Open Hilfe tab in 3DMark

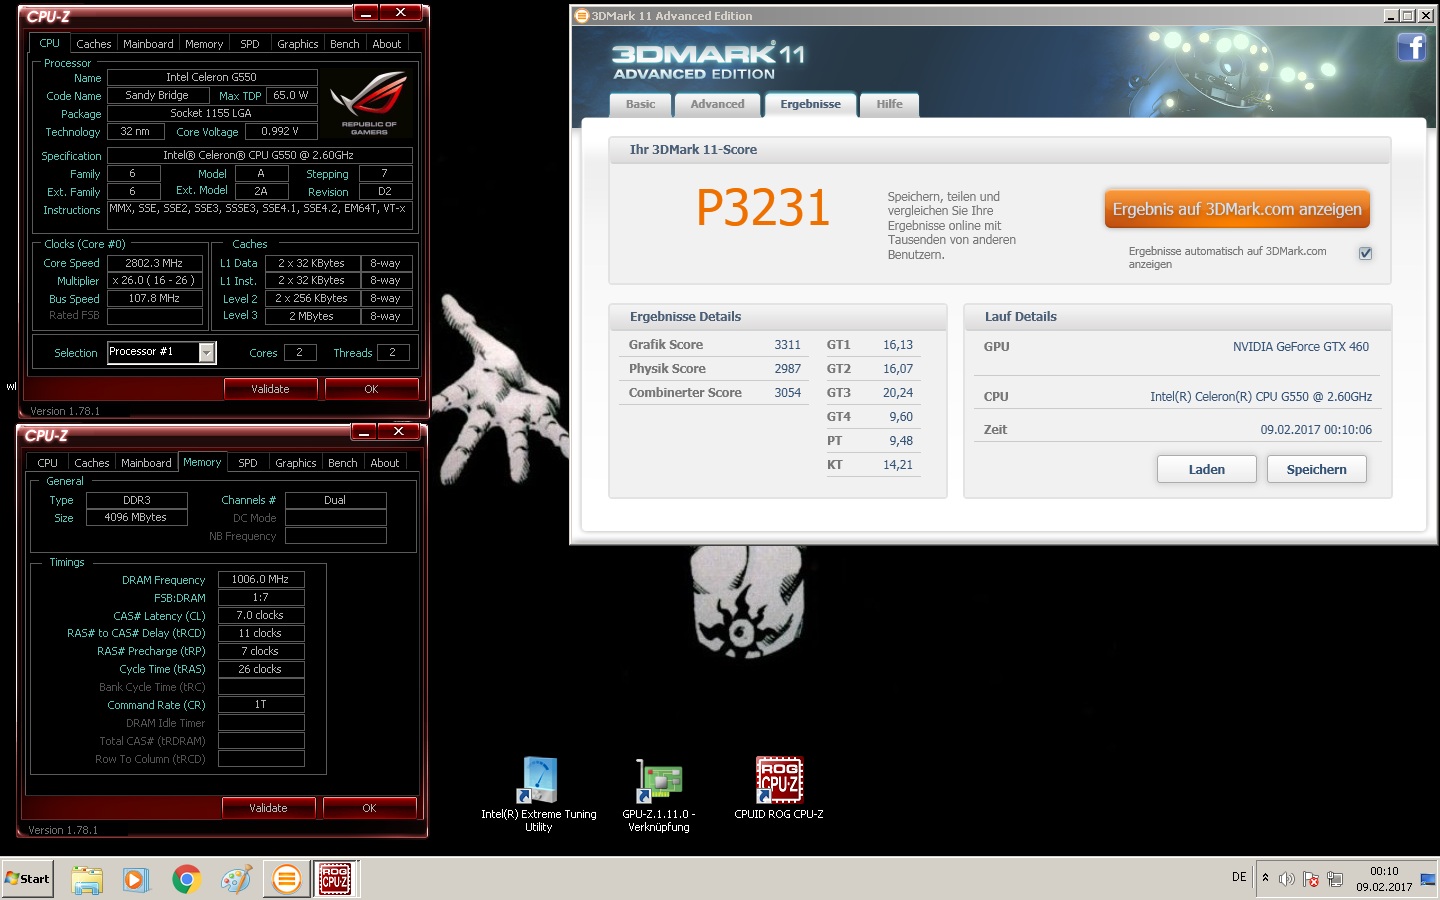pyautogui.click(x=889, y=105)
